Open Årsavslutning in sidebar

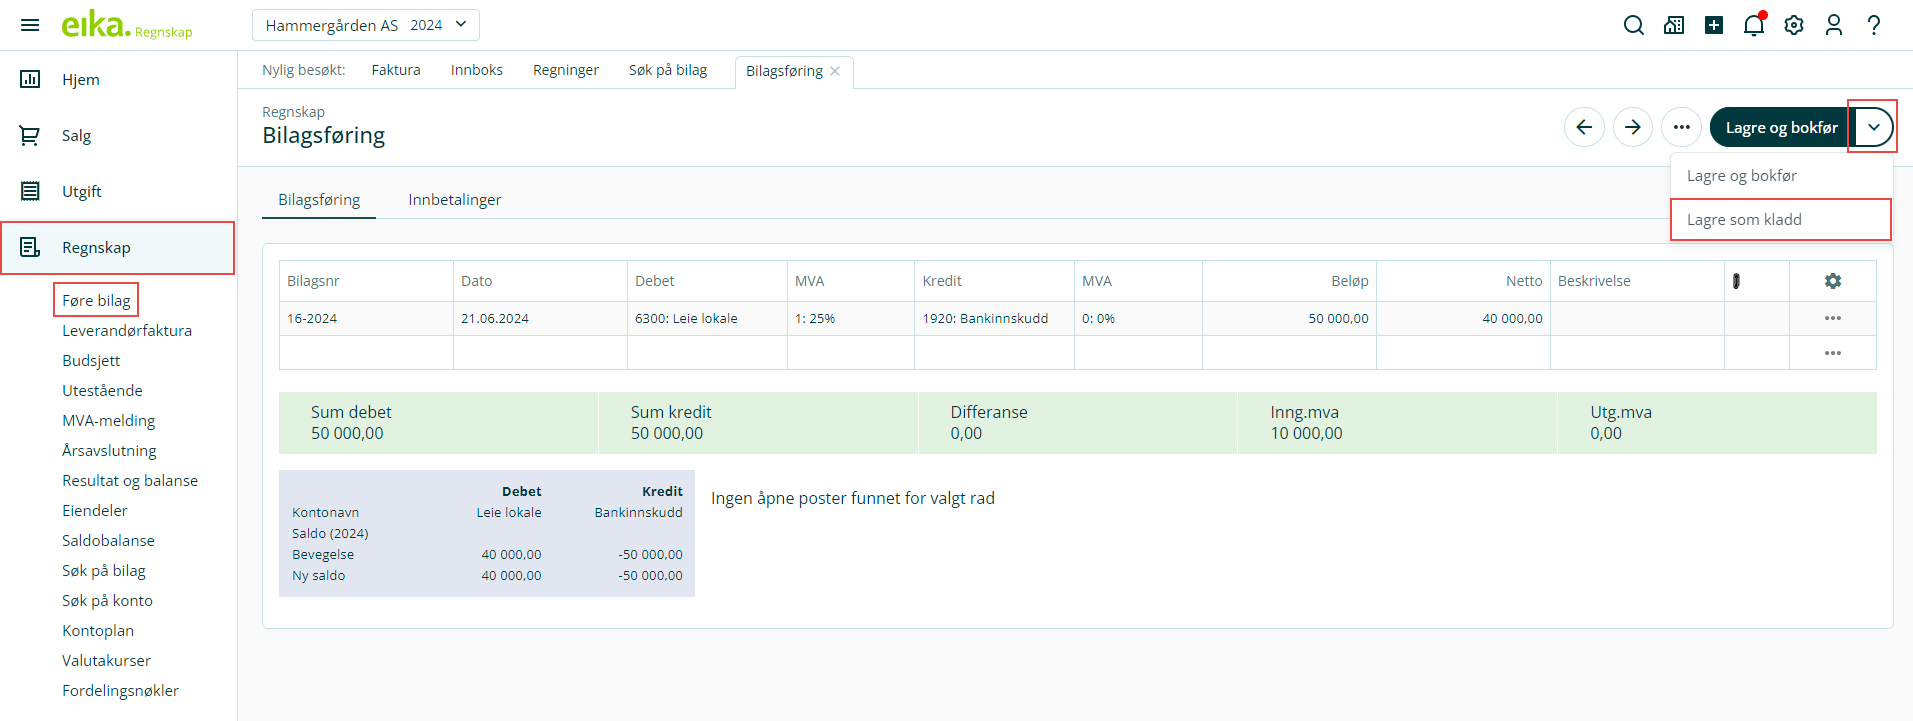pos(109,450)
